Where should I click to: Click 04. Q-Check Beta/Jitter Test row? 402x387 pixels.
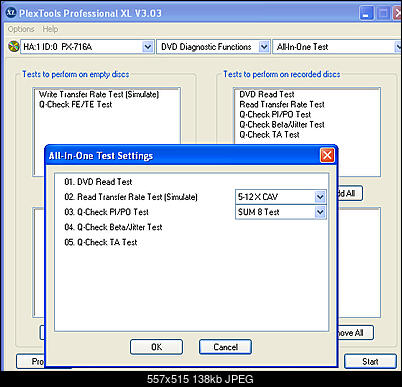(x=113, y=227)
